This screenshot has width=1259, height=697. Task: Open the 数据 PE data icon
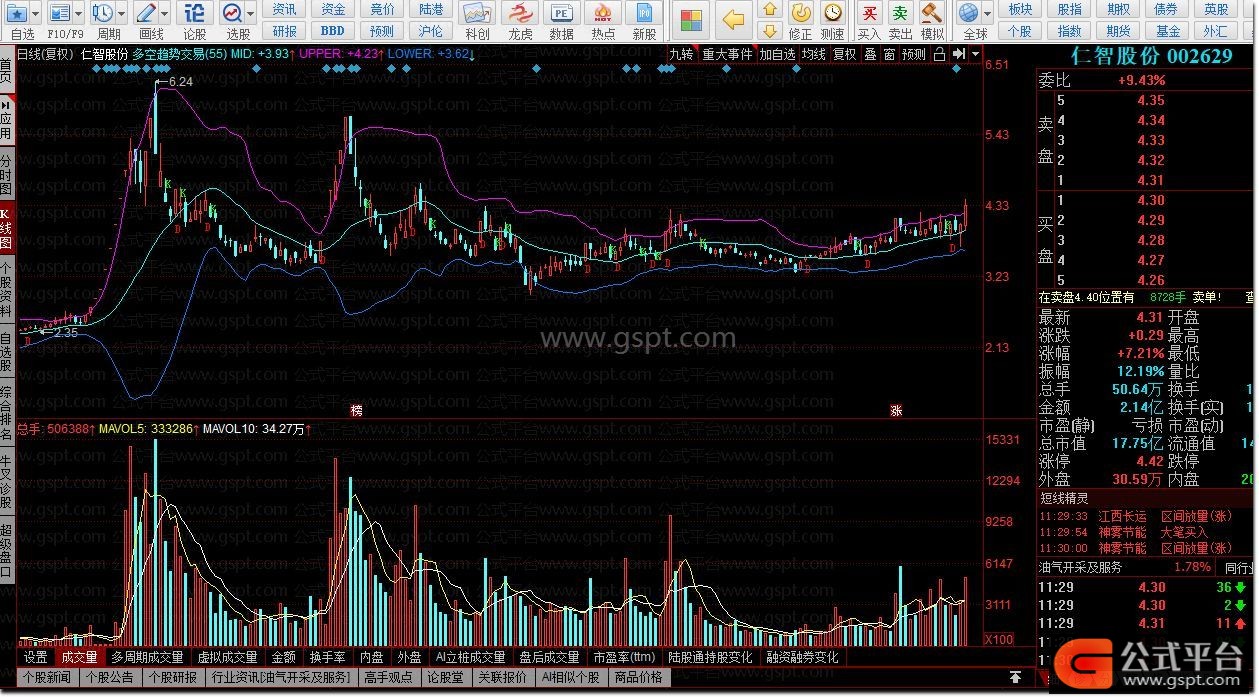click(562, 14)
